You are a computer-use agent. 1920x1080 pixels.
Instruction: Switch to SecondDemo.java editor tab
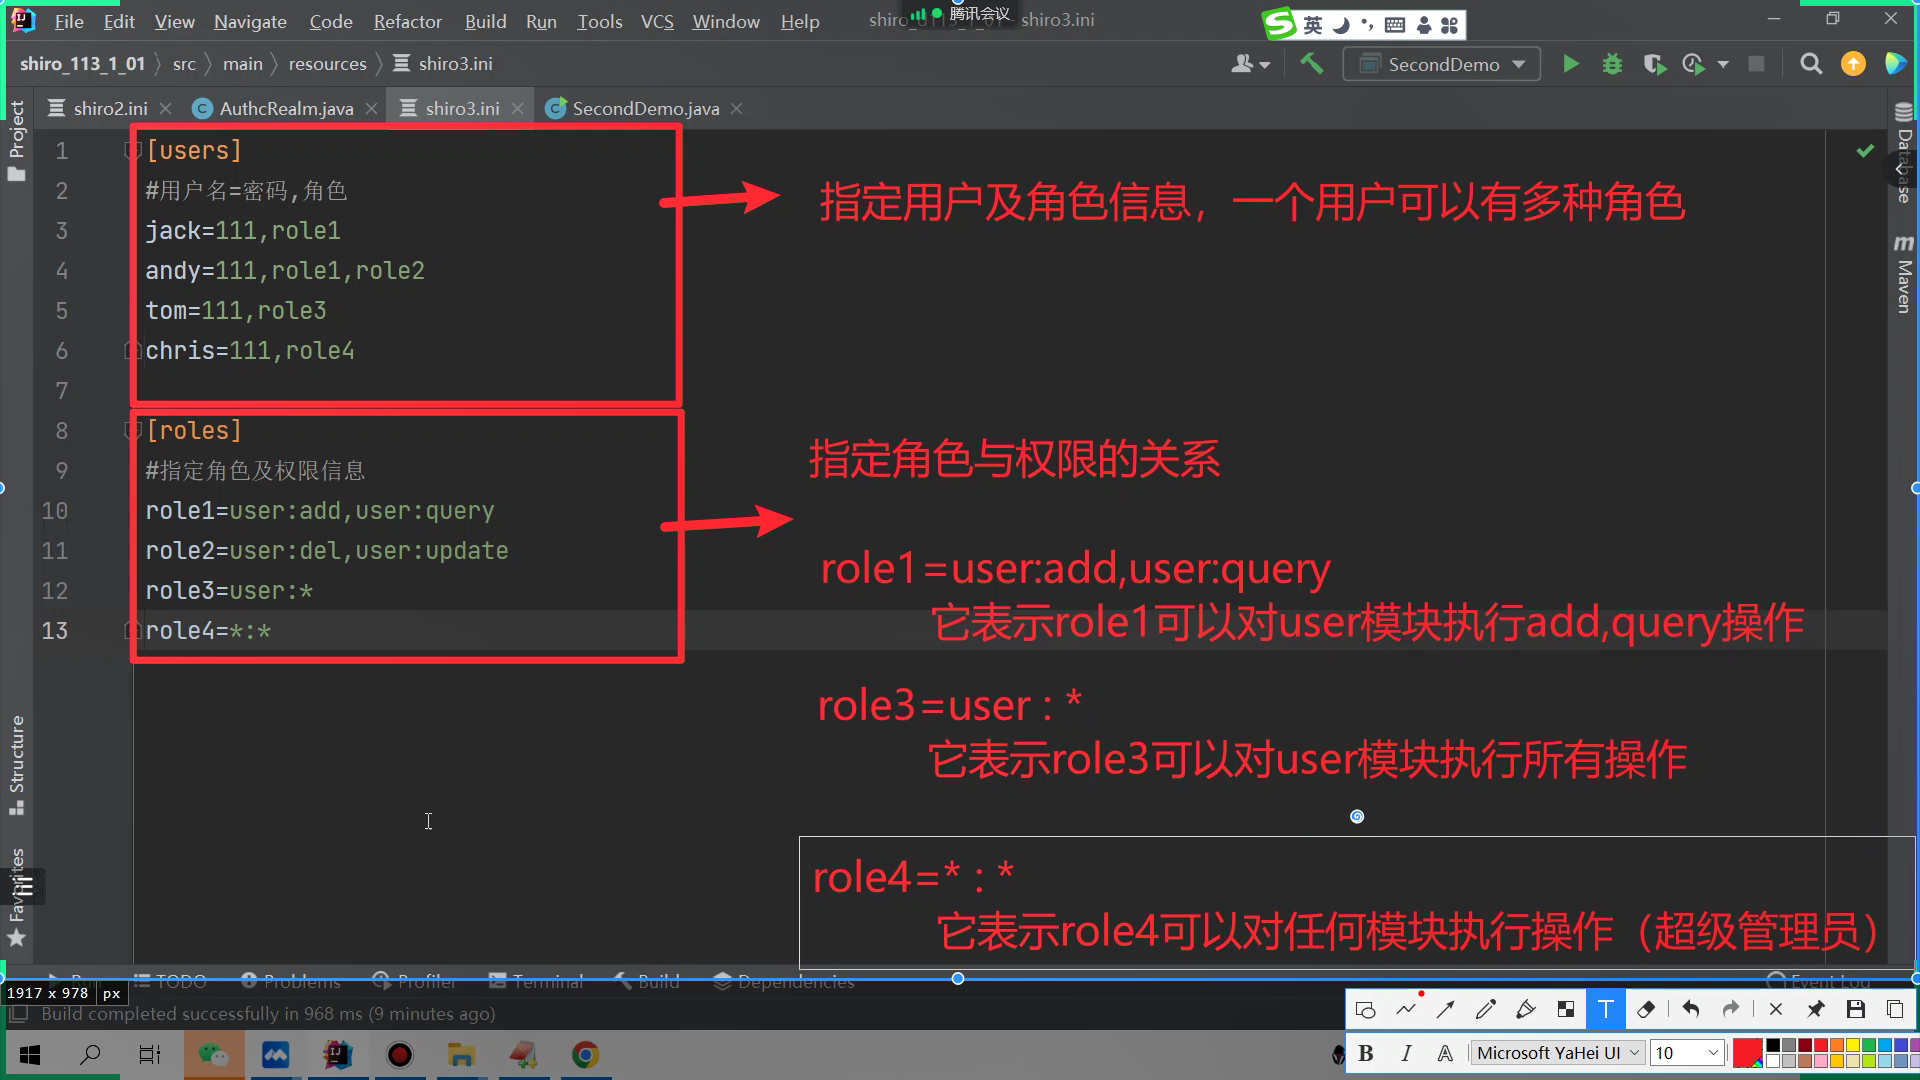pos(645,108)
